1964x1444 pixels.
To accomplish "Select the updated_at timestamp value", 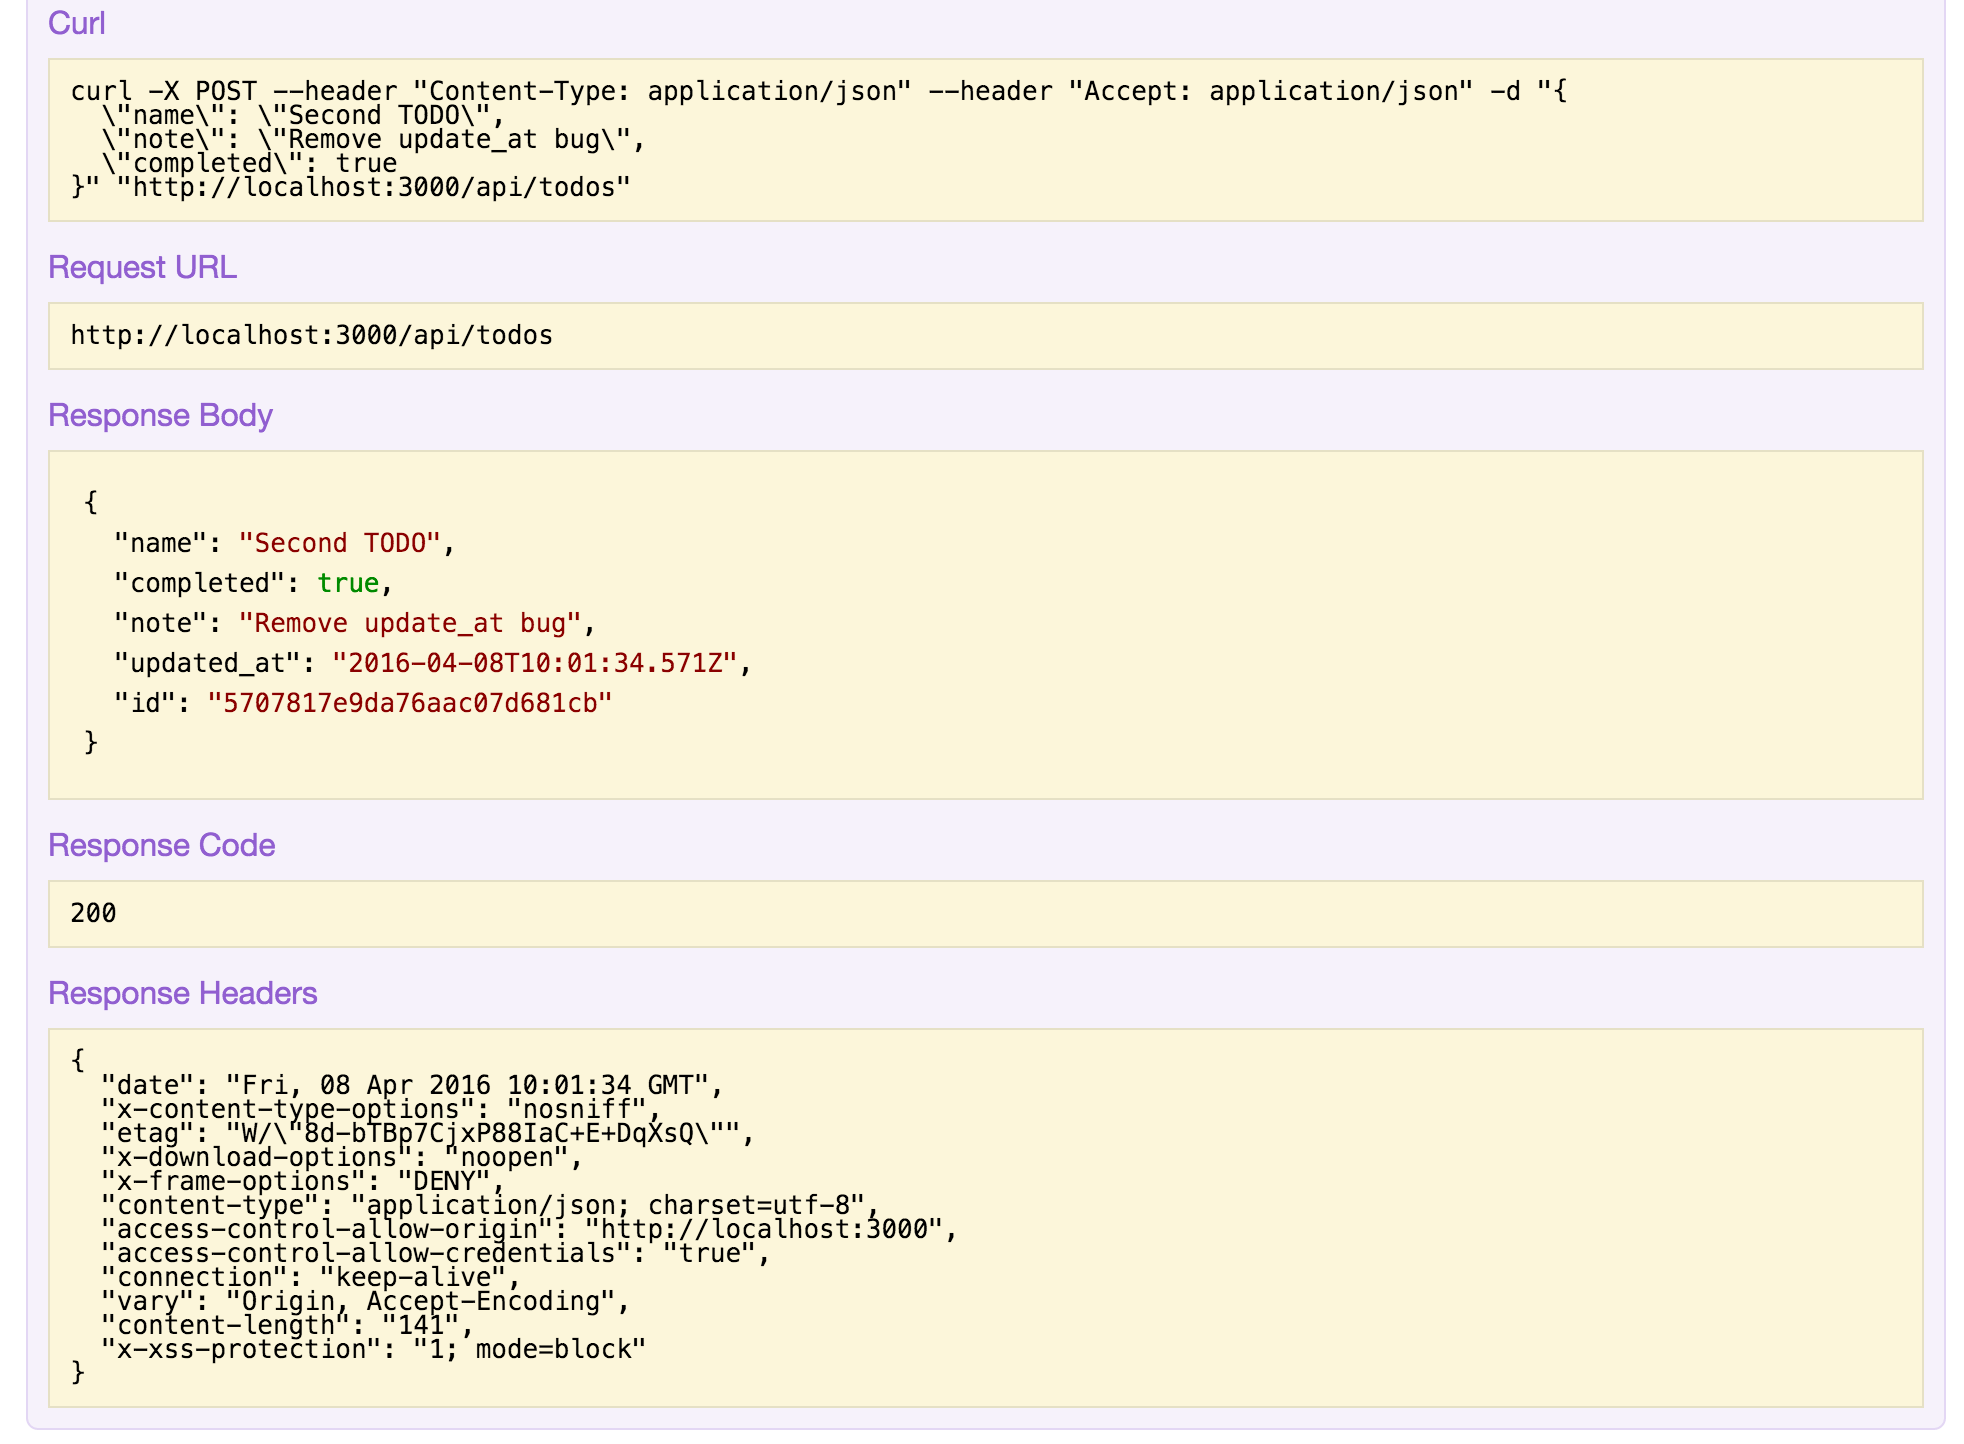I will [x=540, y=662].
